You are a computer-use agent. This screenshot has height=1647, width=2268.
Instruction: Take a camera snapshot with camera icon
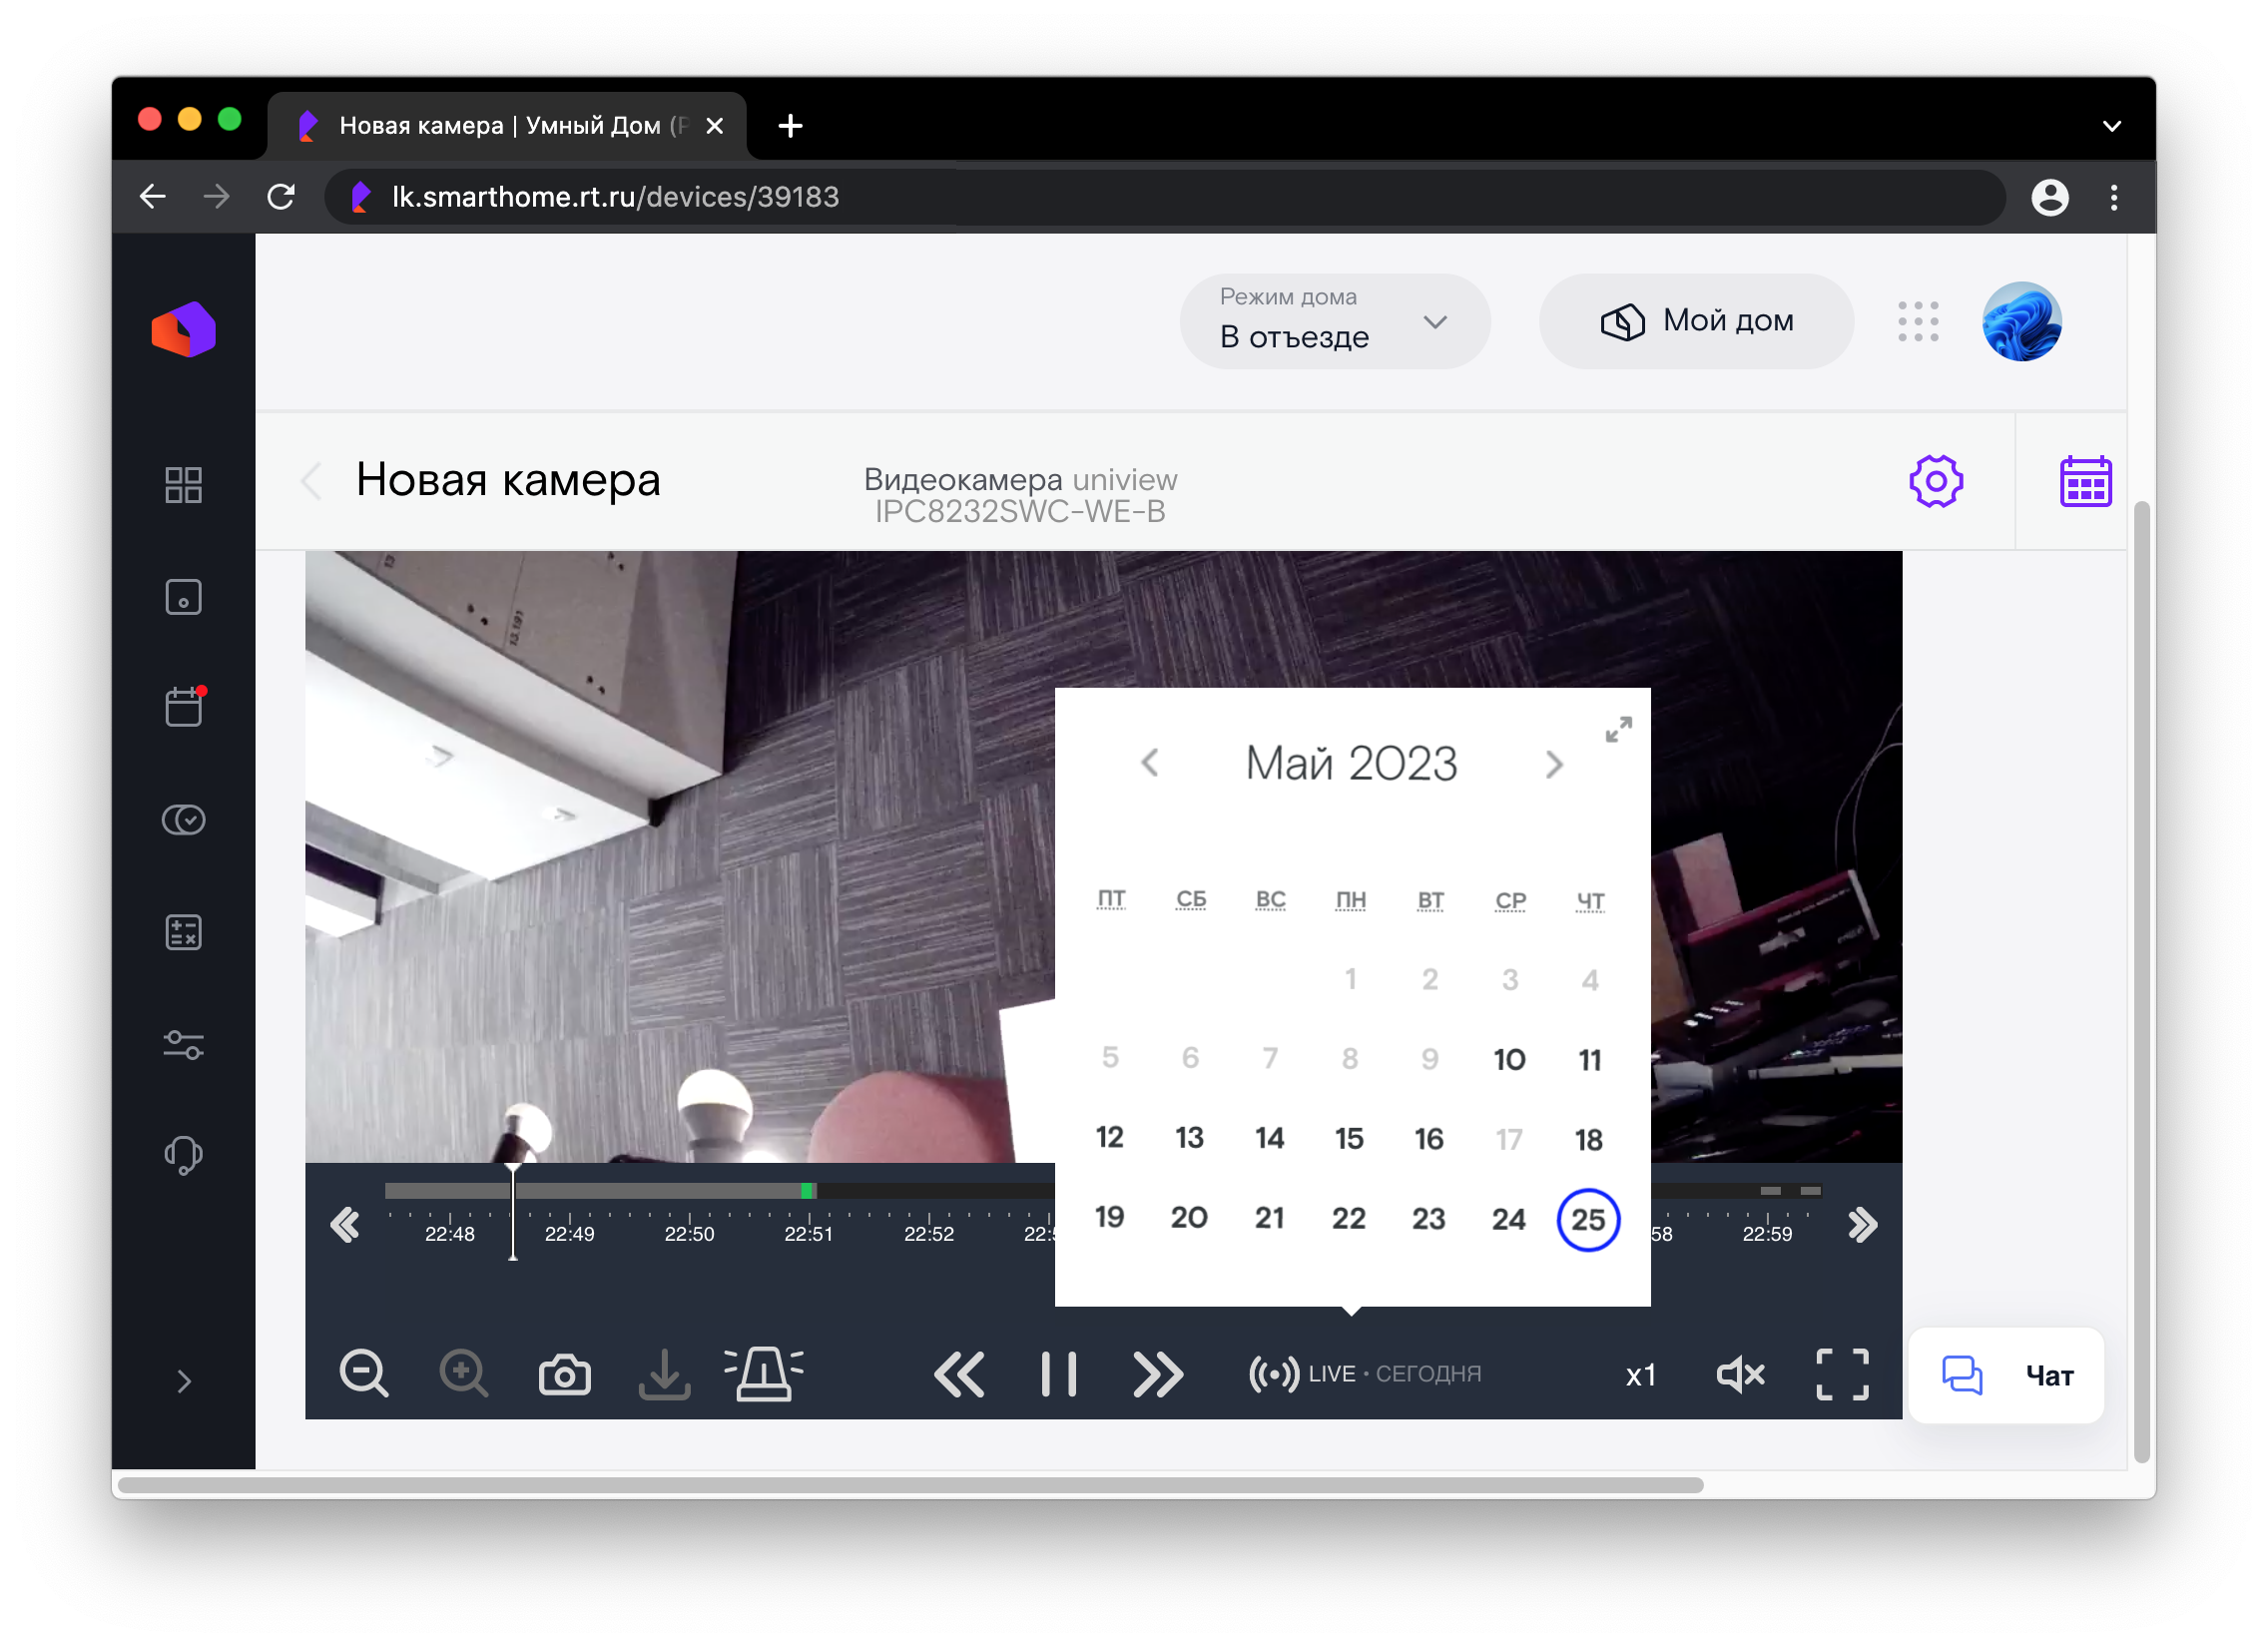[564, 1374]
